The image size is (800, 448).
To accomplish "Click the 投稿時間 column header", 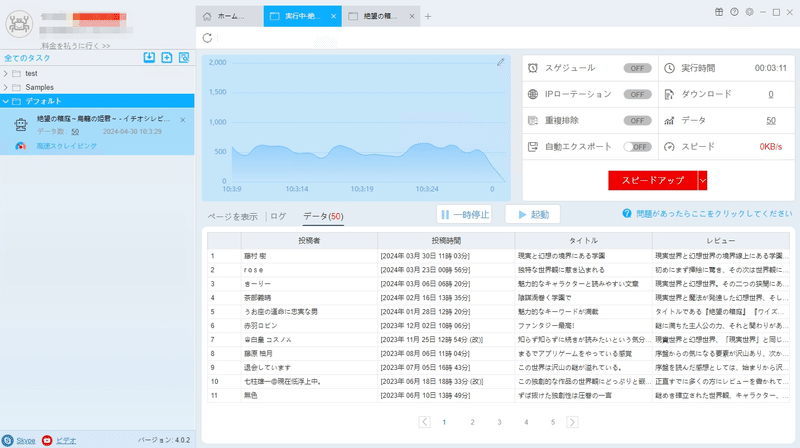I will [x=446, y=240].
